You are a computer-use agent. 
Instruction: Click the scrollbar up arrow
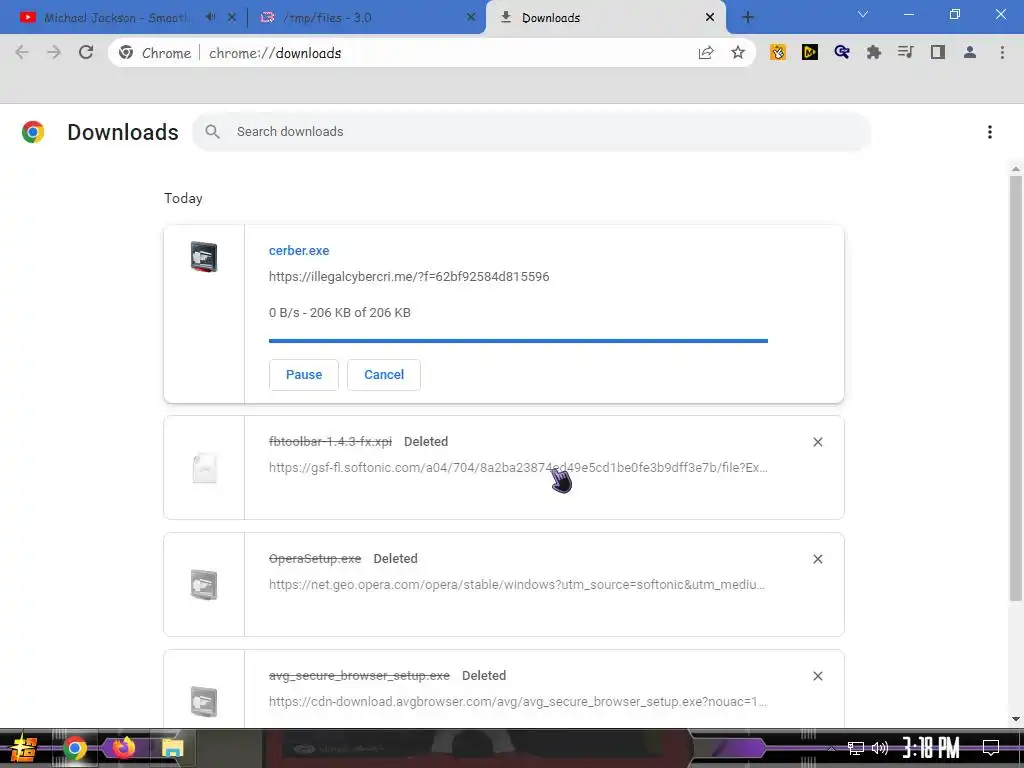(x=1016, y=168)
